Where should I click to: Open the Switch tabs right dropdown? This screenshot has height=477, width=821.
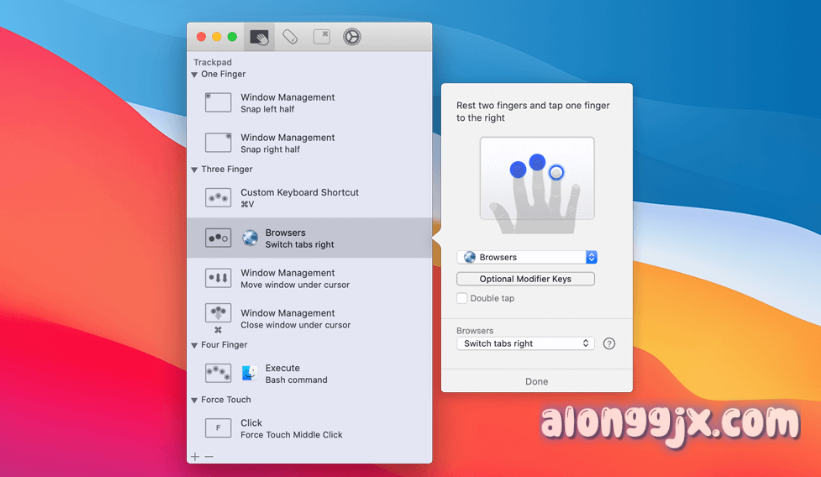[x=525, y=343]
